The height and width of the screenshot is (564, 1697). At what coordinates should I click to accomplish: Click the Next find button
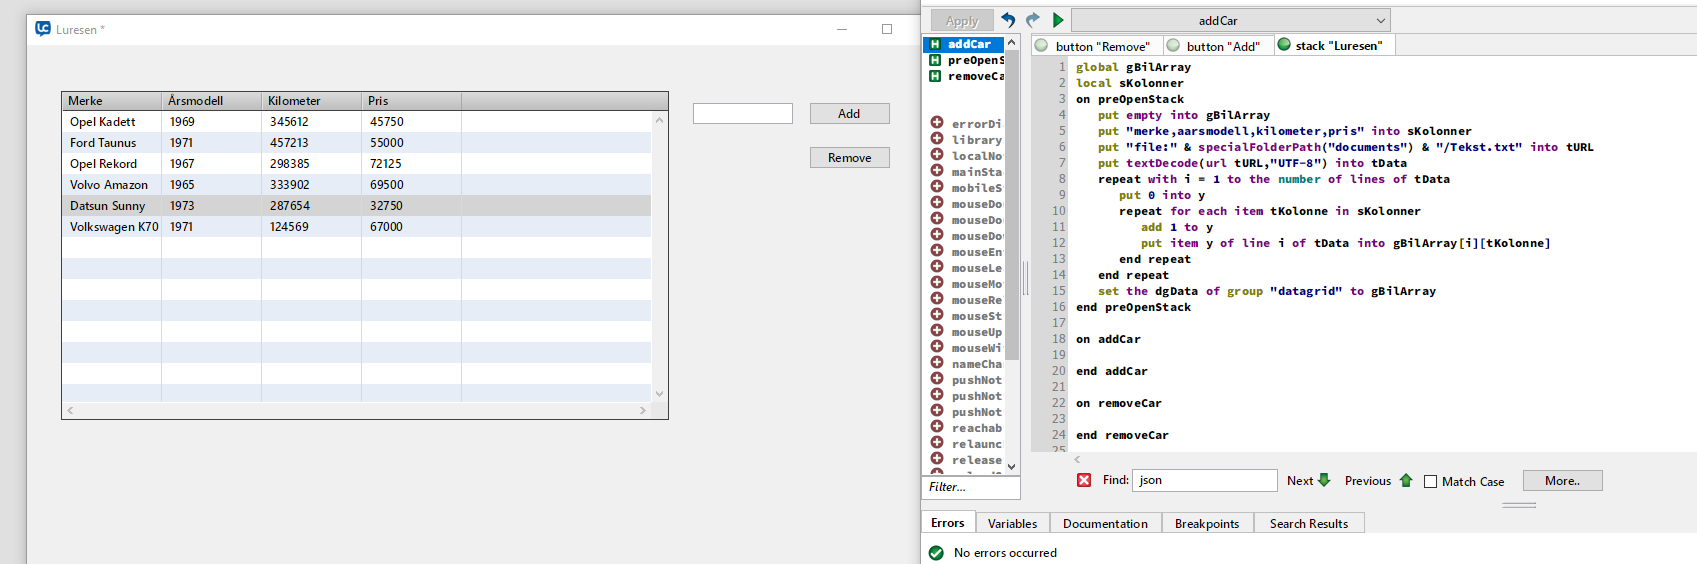(x=1309, y=480)
